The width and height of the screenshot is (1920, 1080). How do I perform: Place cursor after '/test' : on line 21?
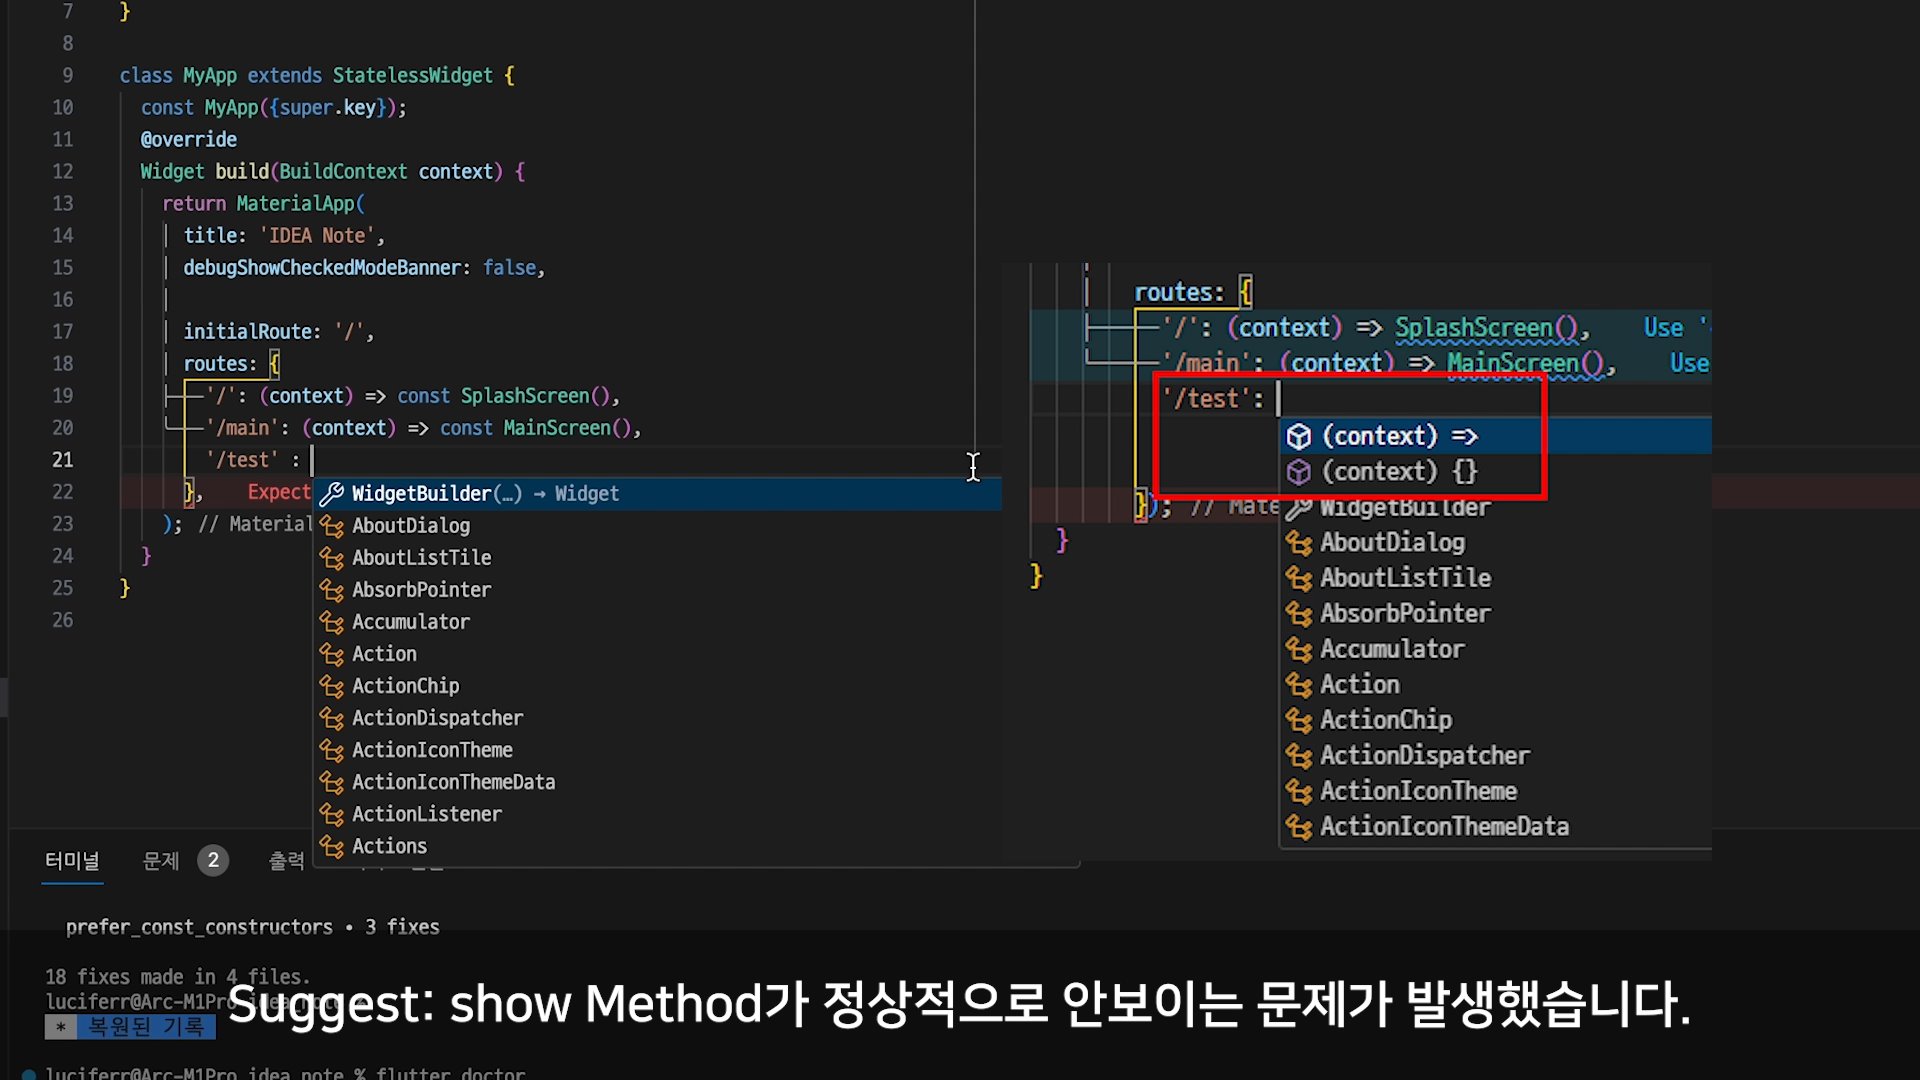click(312, 460)
